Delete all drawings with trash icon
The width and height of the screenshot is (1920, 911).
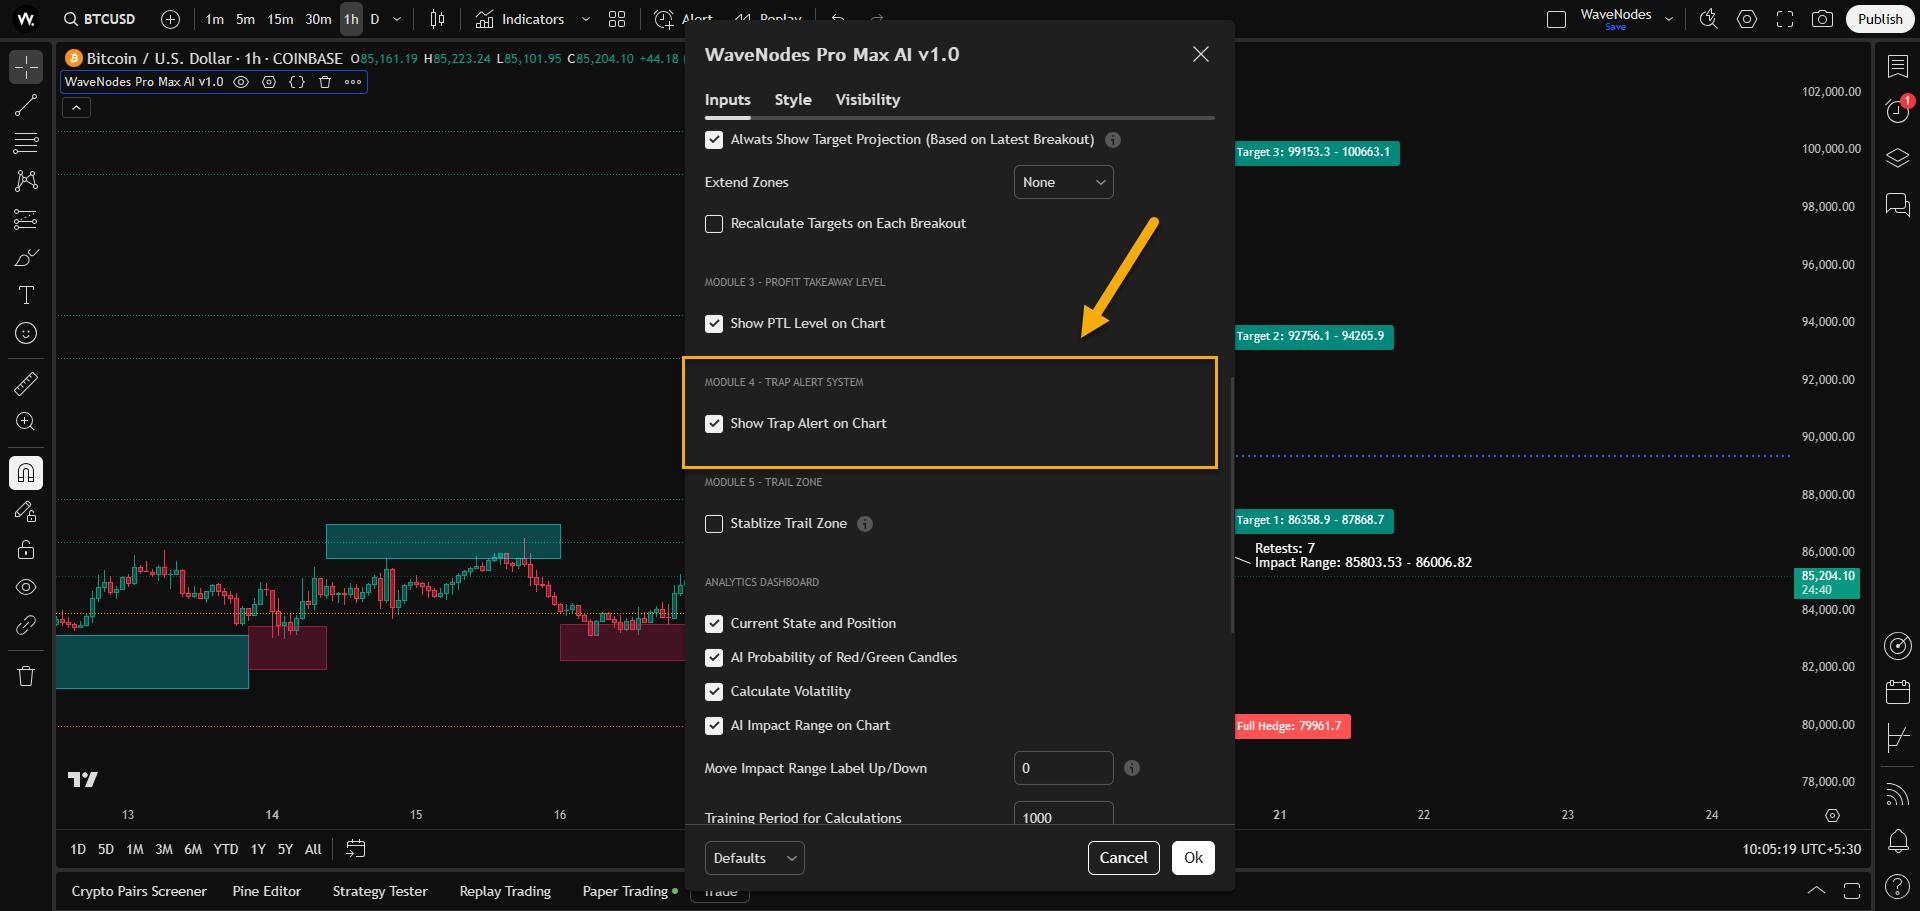point(25,675)
